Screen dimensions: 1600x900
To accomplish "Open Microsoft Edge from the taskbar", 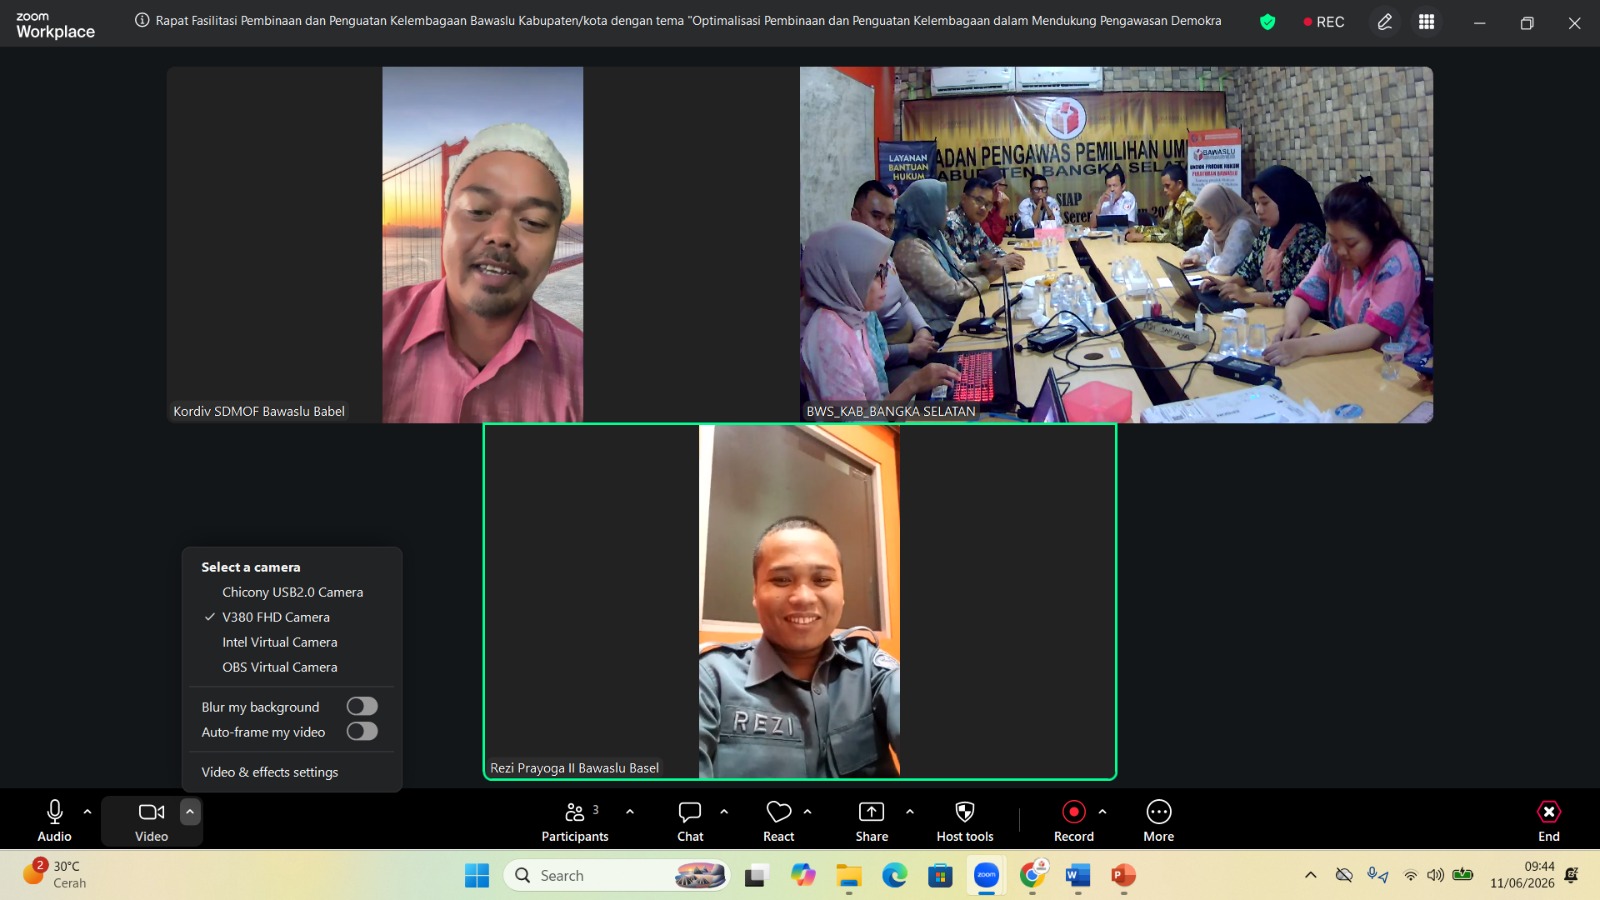I will click(895, 876).
